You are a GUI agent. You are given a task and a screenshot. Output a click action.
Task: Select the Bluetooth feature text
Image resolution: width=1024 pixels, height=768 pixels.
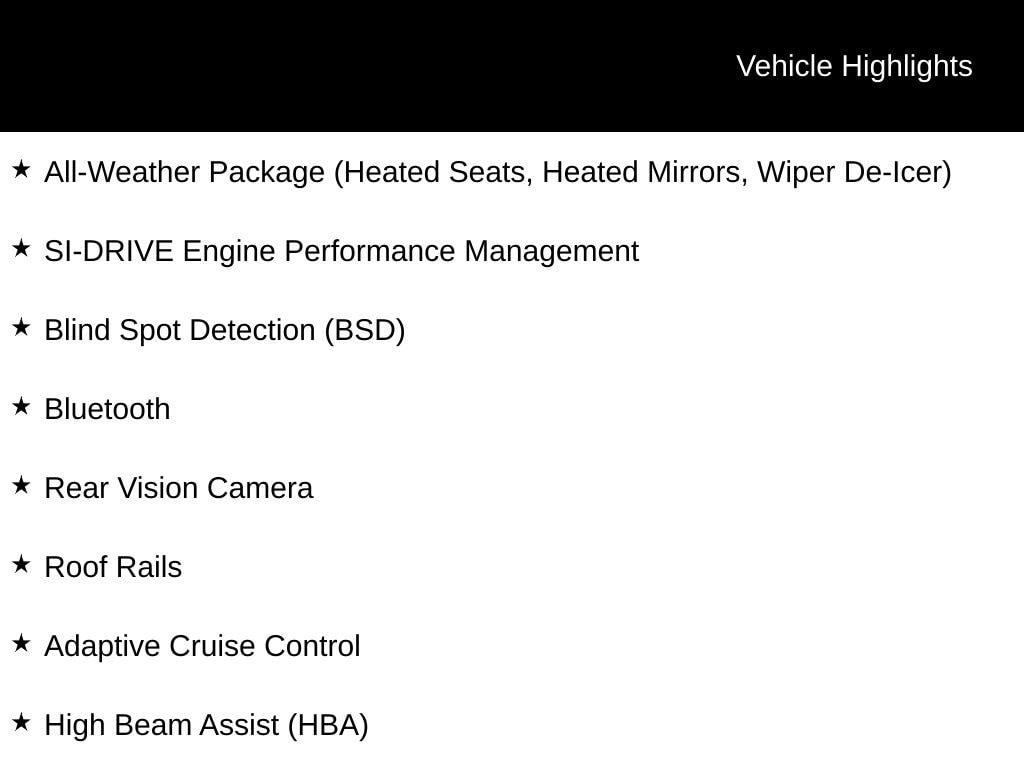pos(107,409)
